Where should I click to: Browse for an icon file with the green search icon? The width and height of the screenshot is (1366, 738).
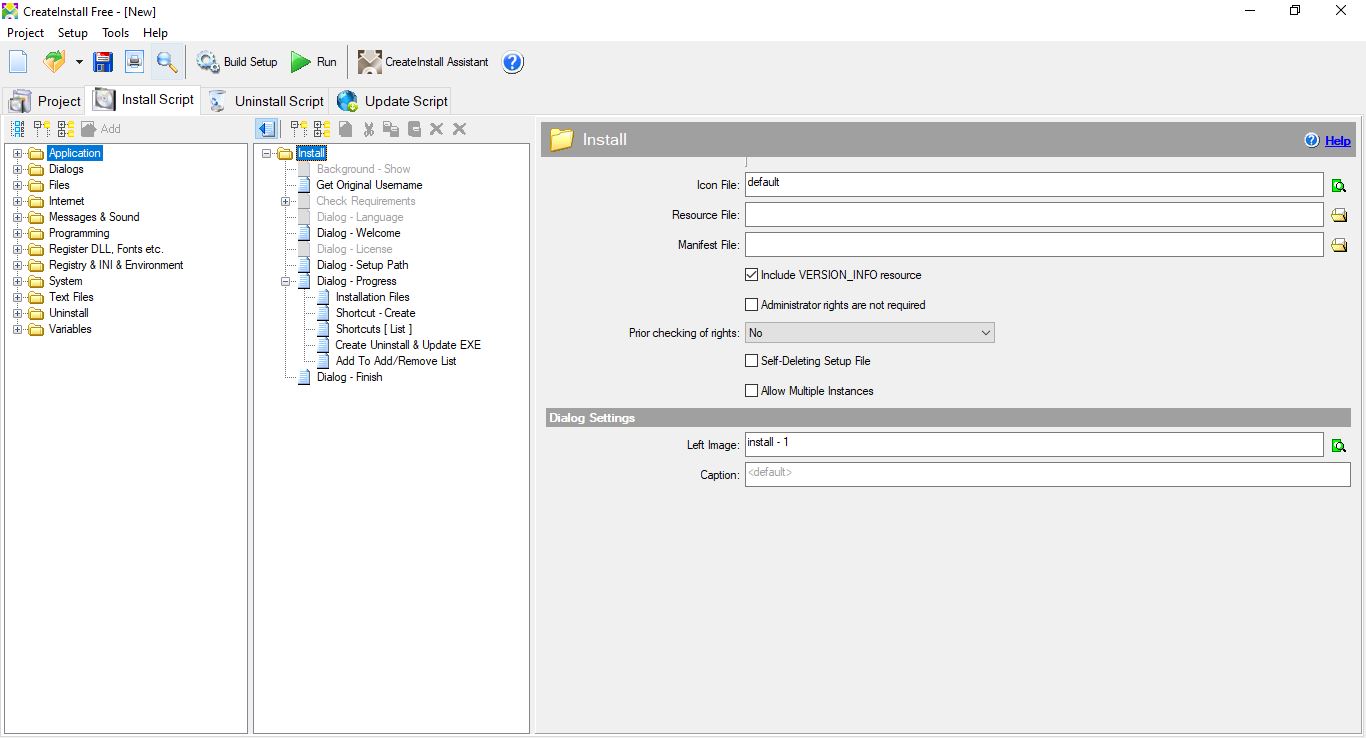(x=1339, y=185)
